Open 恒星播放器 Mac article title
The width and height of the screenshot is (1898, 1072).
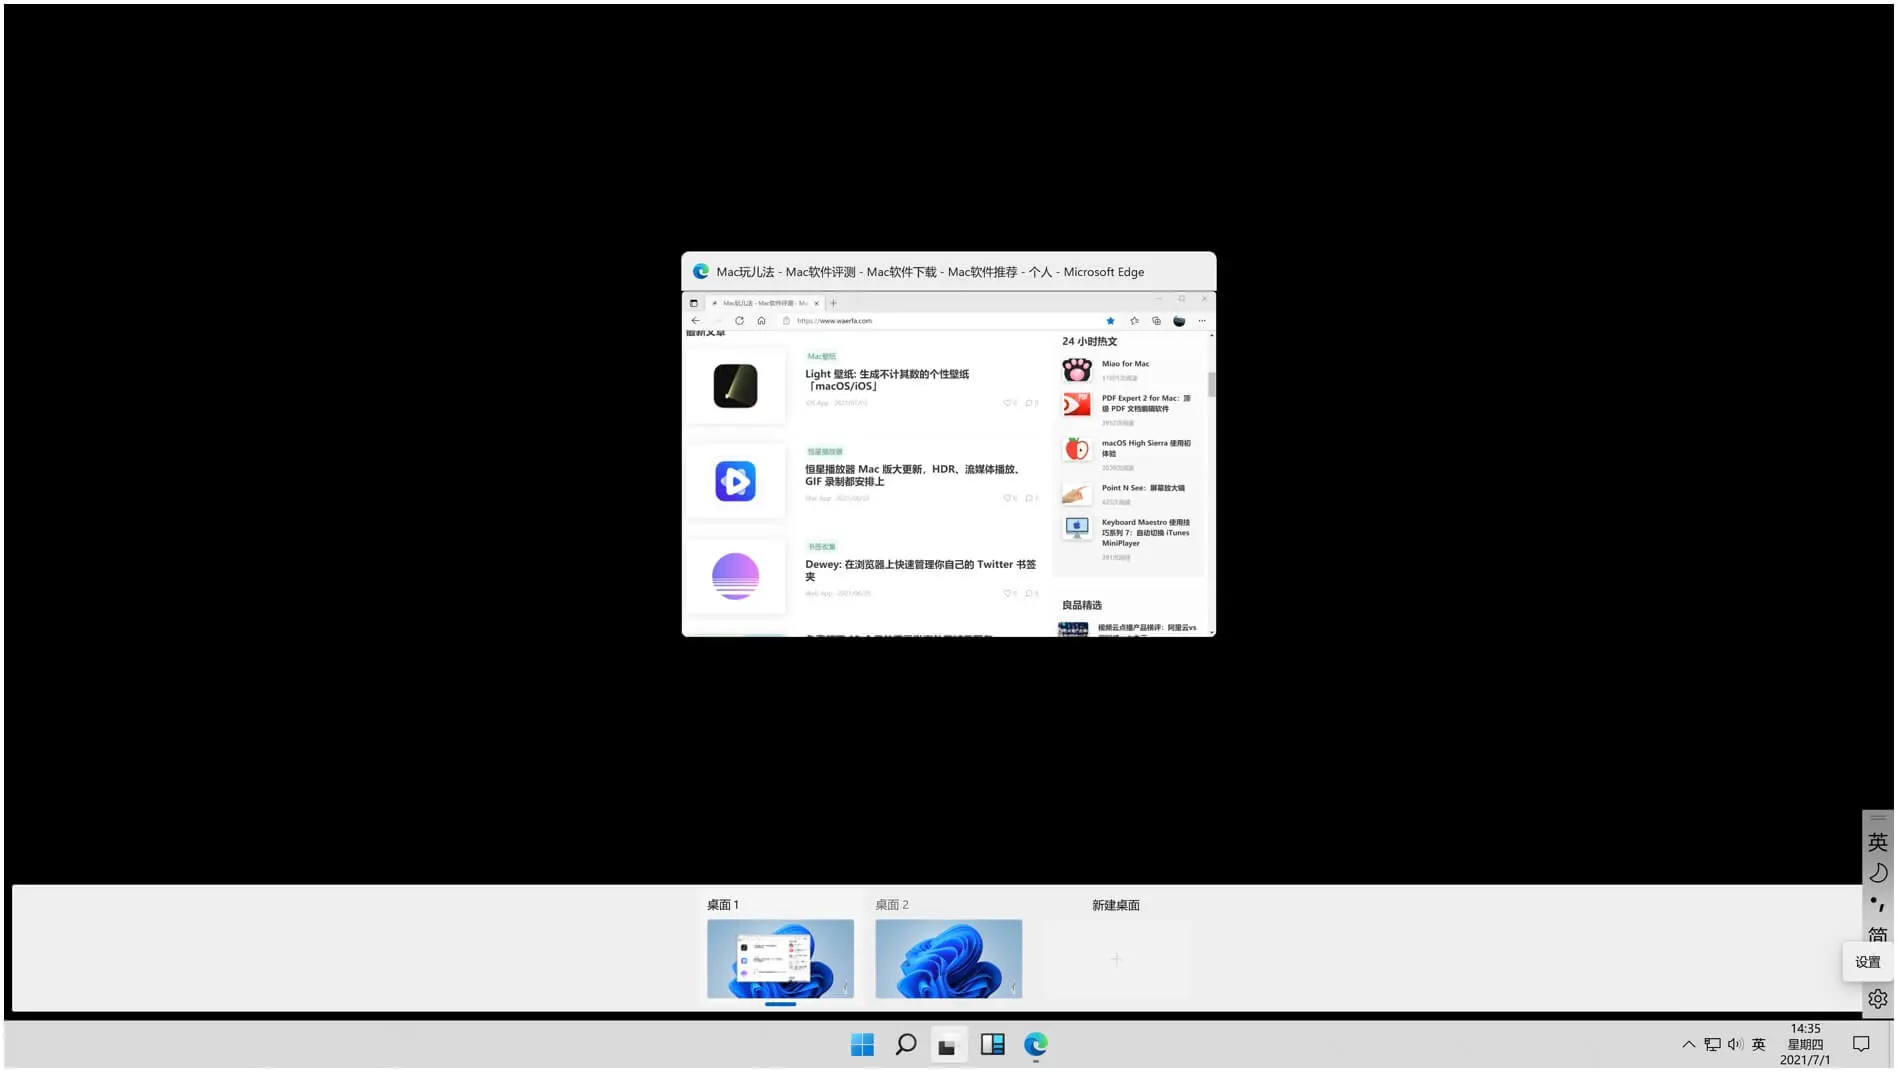(x=913, y=475)
